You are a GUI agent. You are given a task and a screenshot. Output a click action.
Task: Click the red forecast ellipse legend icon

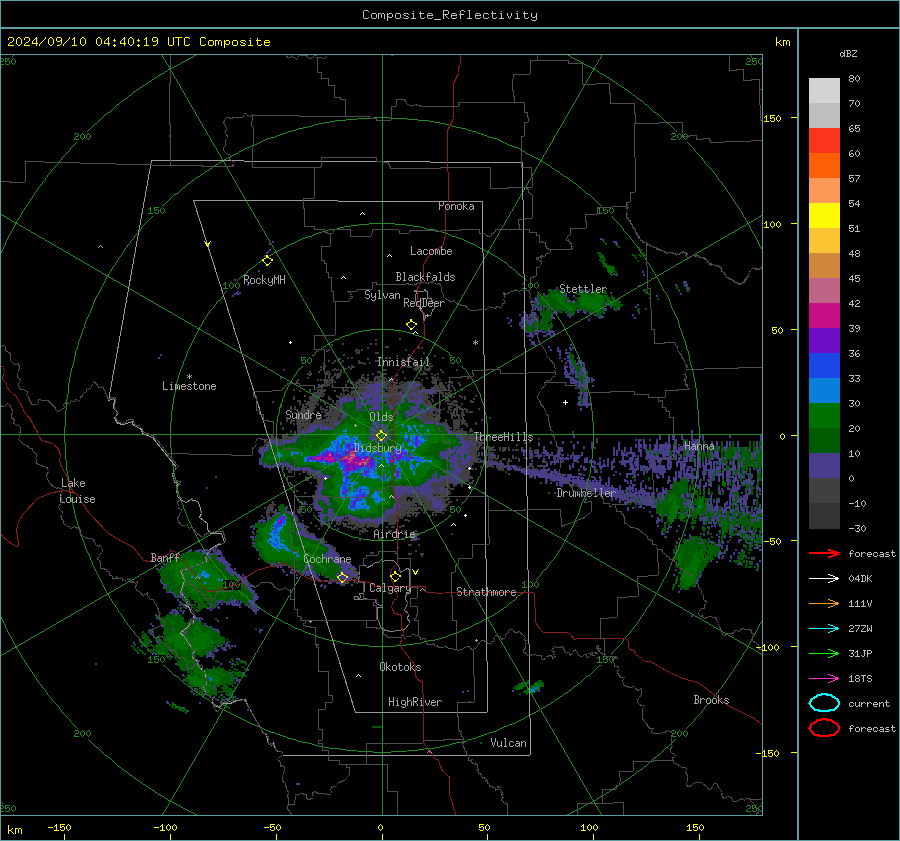pos(824,728)
